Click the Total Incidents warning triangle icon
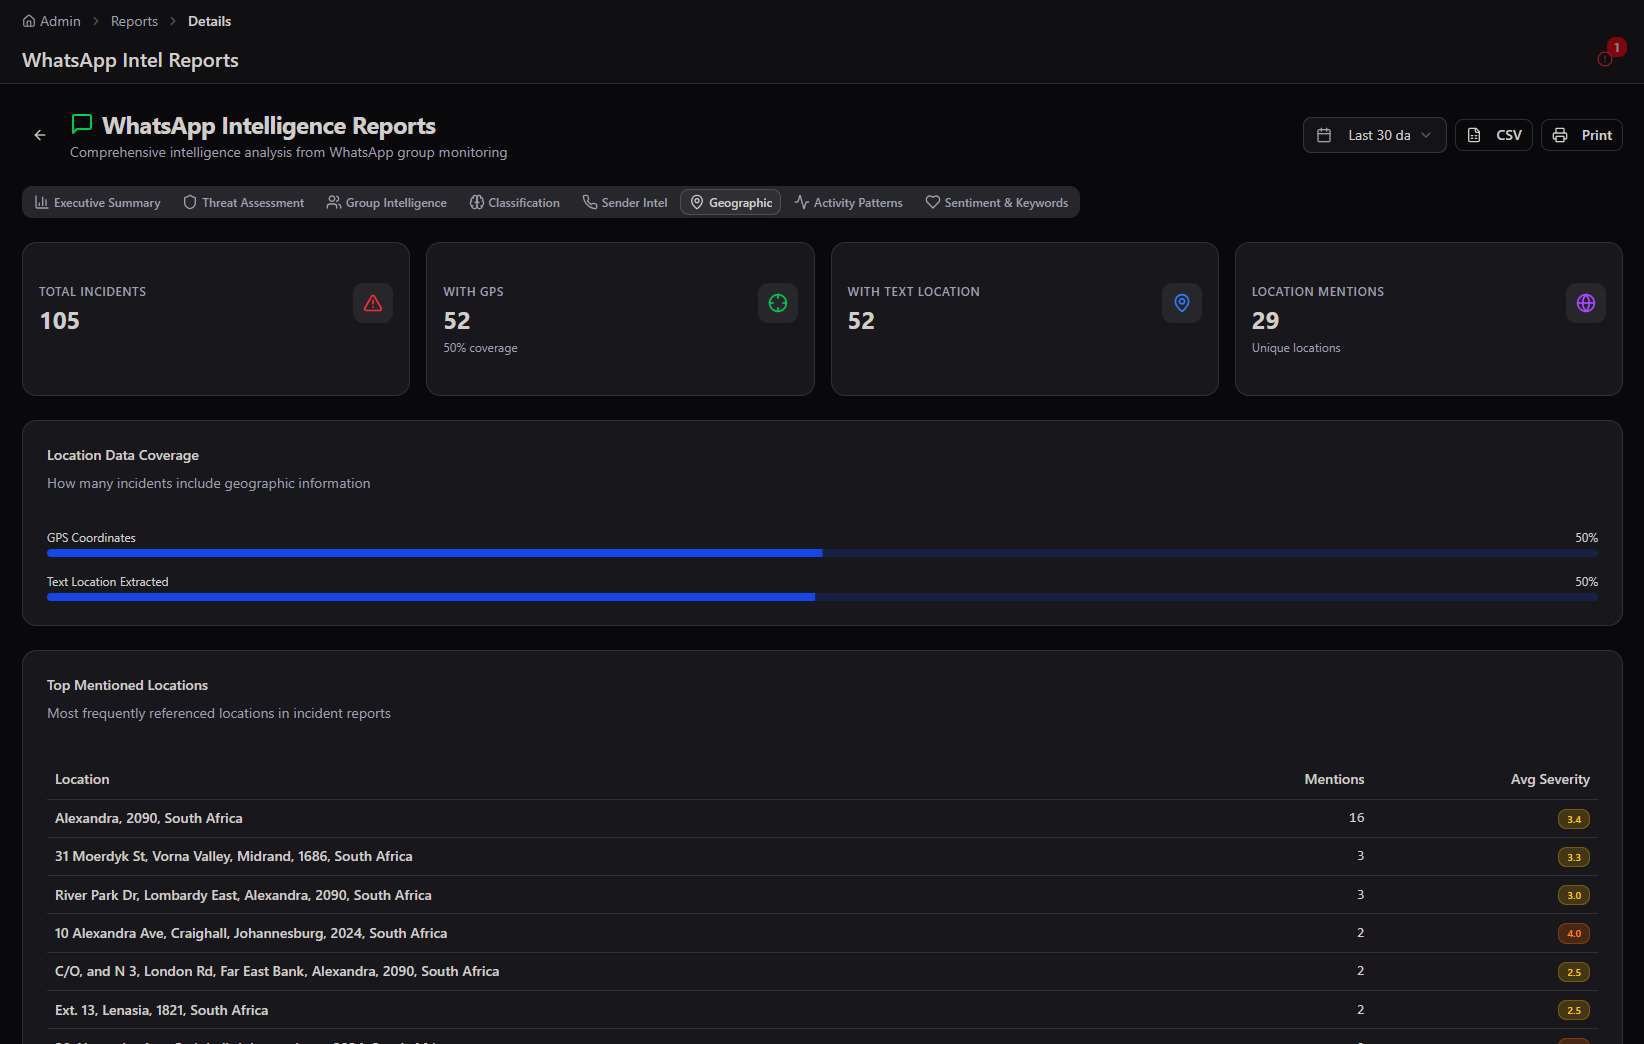 (373, 303)
